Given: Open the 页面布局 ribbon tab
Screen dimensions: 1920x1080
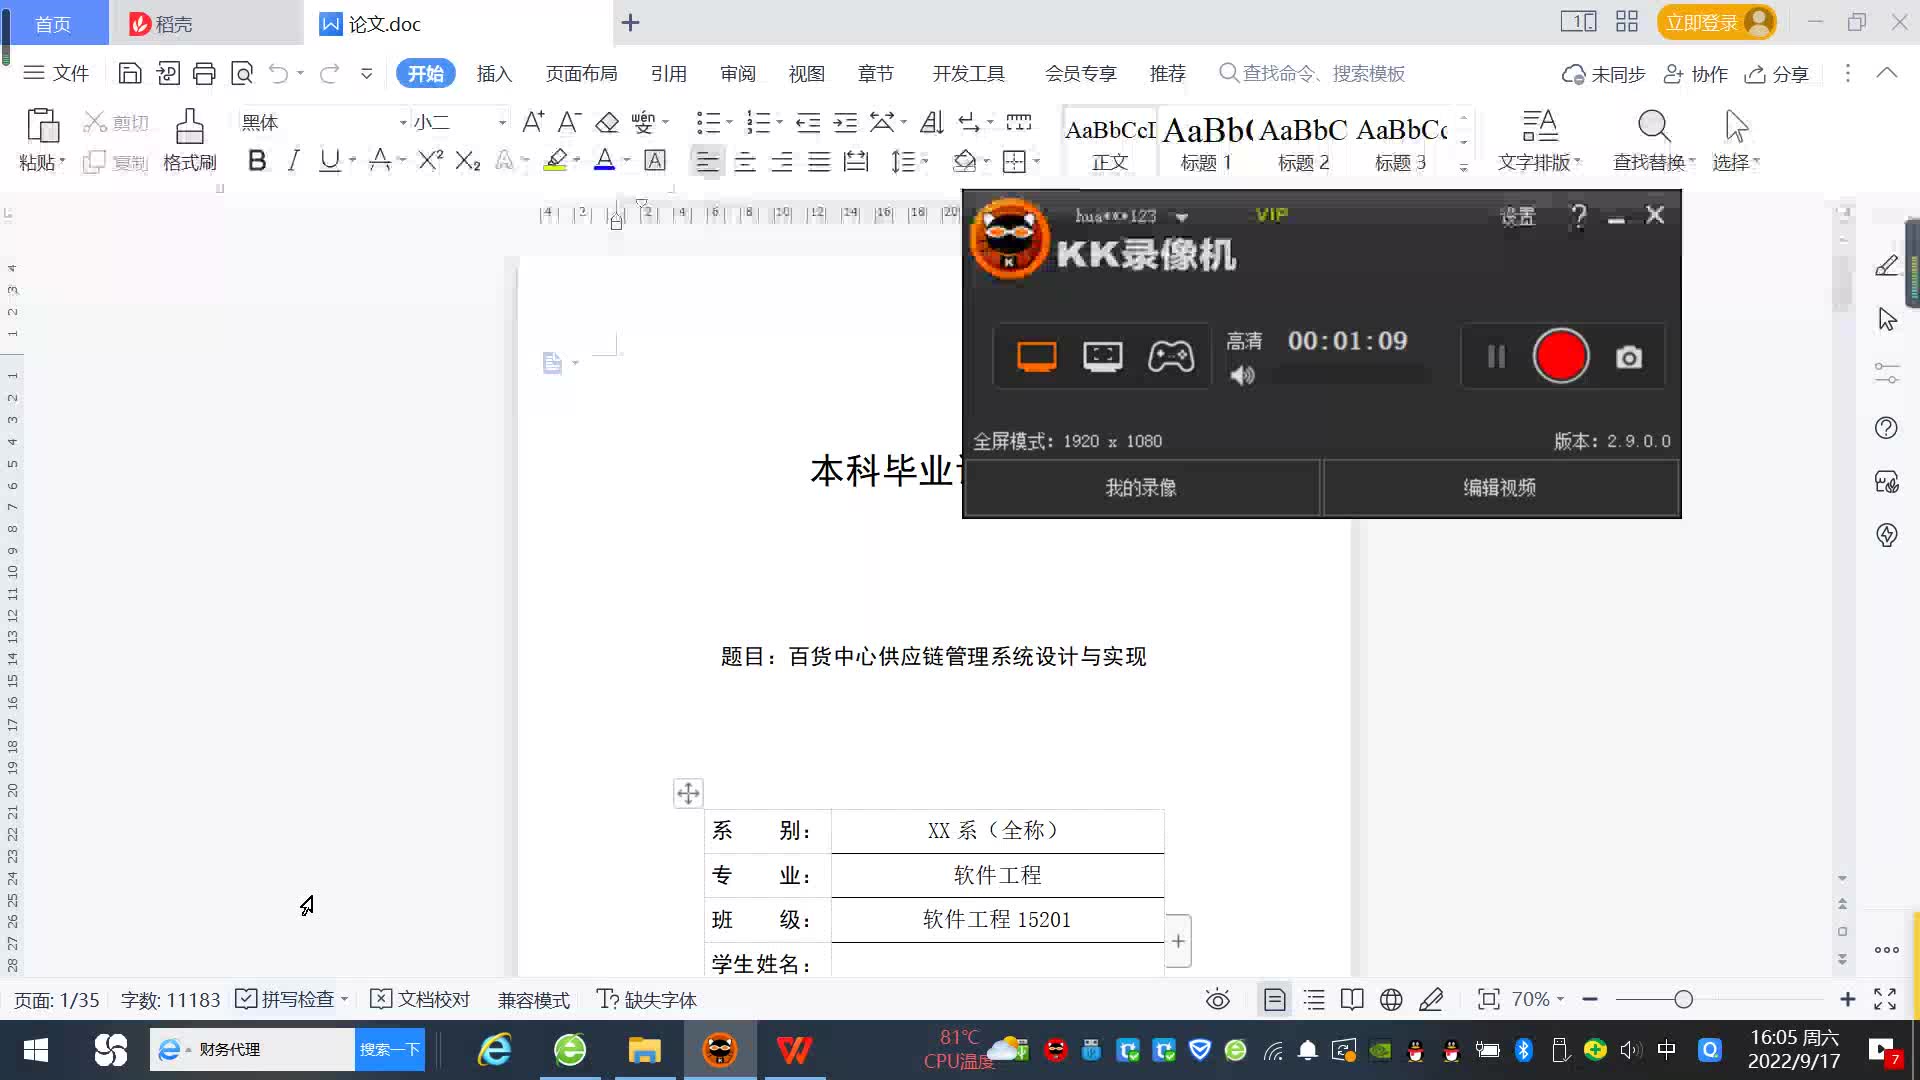Looking at the screenshot, I should pyautogui.click(x=581, y=73).
